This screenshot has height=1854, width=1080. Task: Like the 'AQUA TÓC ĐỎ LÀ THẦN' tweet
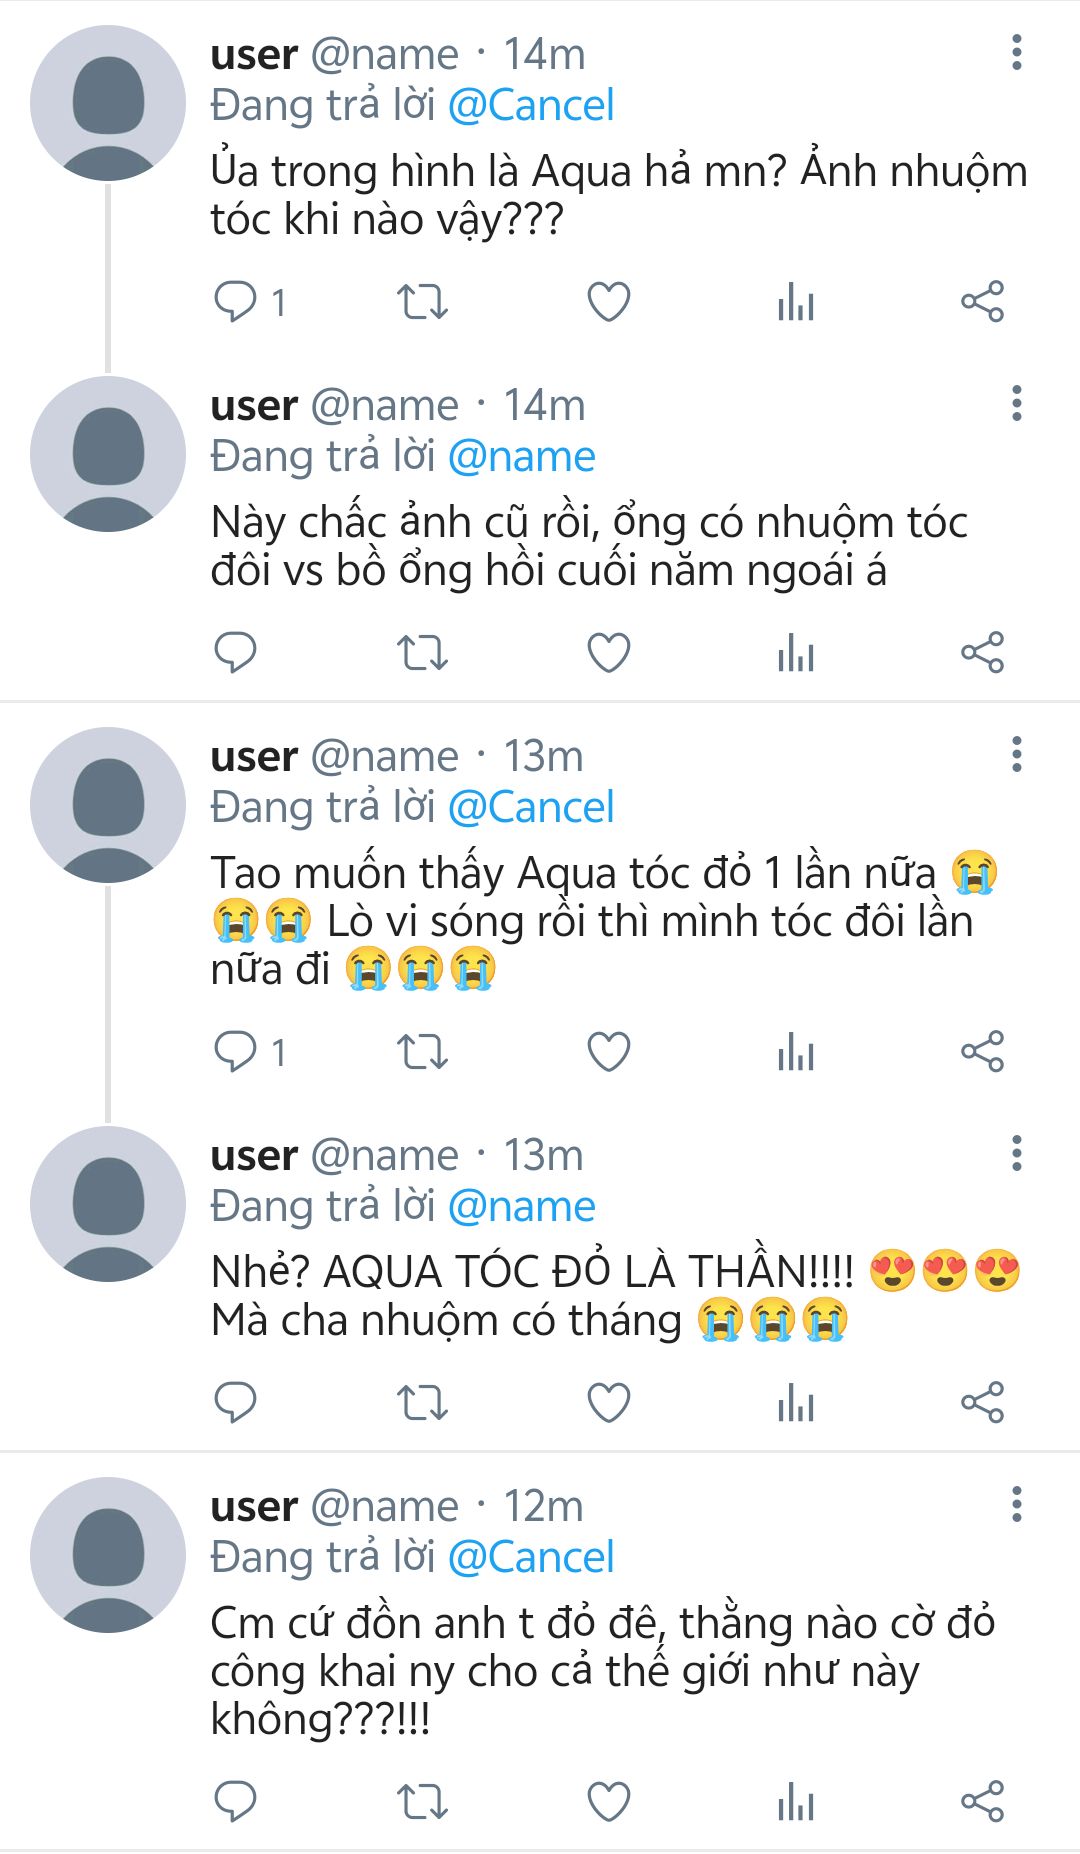tap(608, 1402)
